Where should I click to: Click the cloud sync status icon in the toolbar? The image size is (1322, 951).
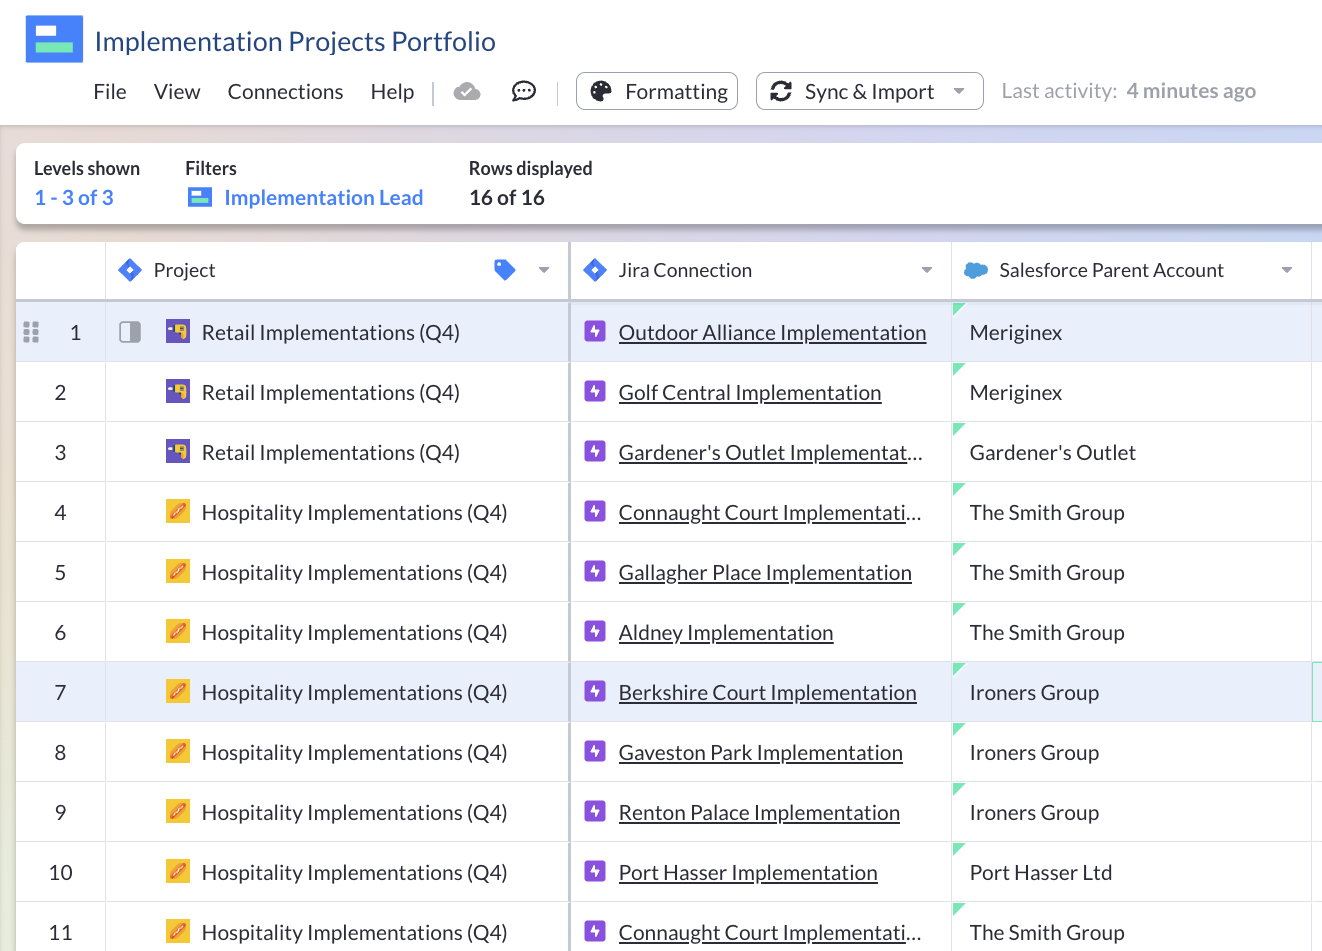[466, 91]
